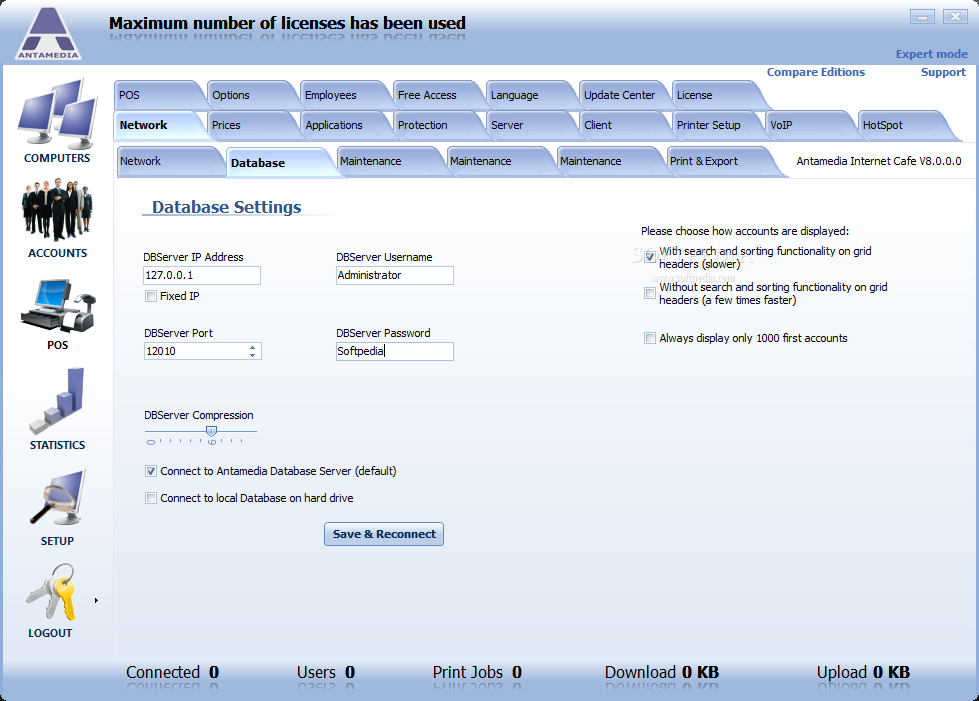The image size is (979, 701).
Task: Click in the DBServer Username field
Action: pos(395,275)
